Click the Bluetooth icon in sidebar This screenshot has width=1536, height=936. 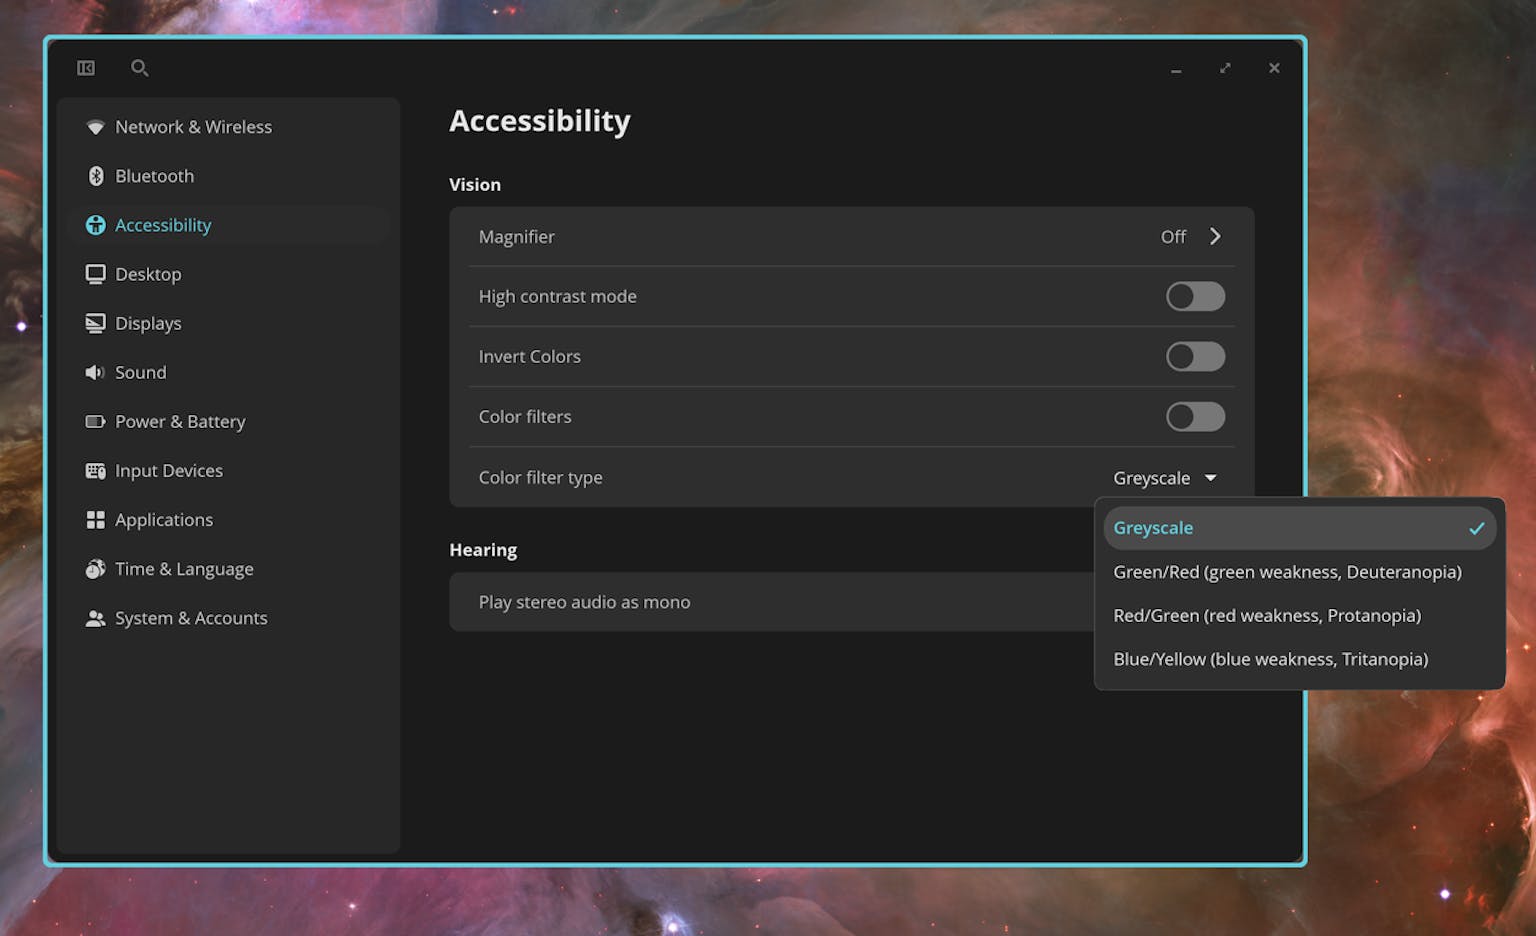click(96, 176)
